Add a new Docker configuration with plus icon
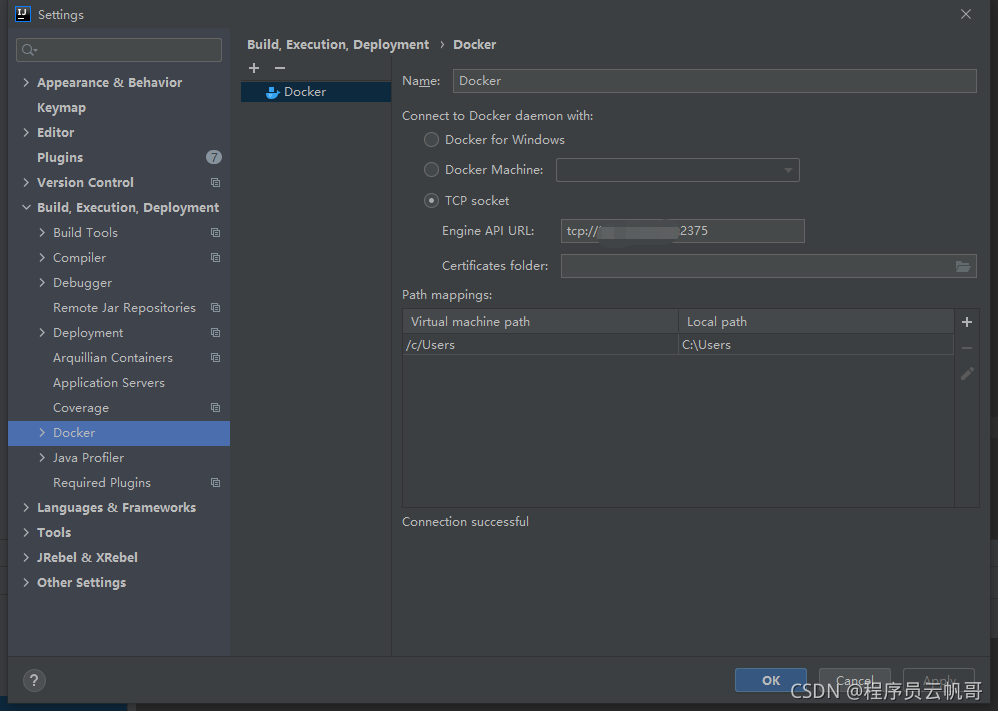 tap(254, 67)
